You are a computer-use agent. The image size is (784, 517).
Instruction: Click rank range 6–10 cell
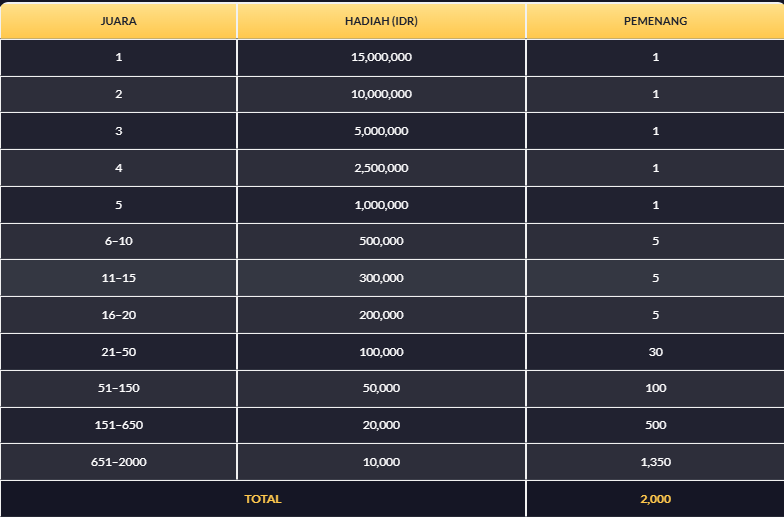[118, 241]
